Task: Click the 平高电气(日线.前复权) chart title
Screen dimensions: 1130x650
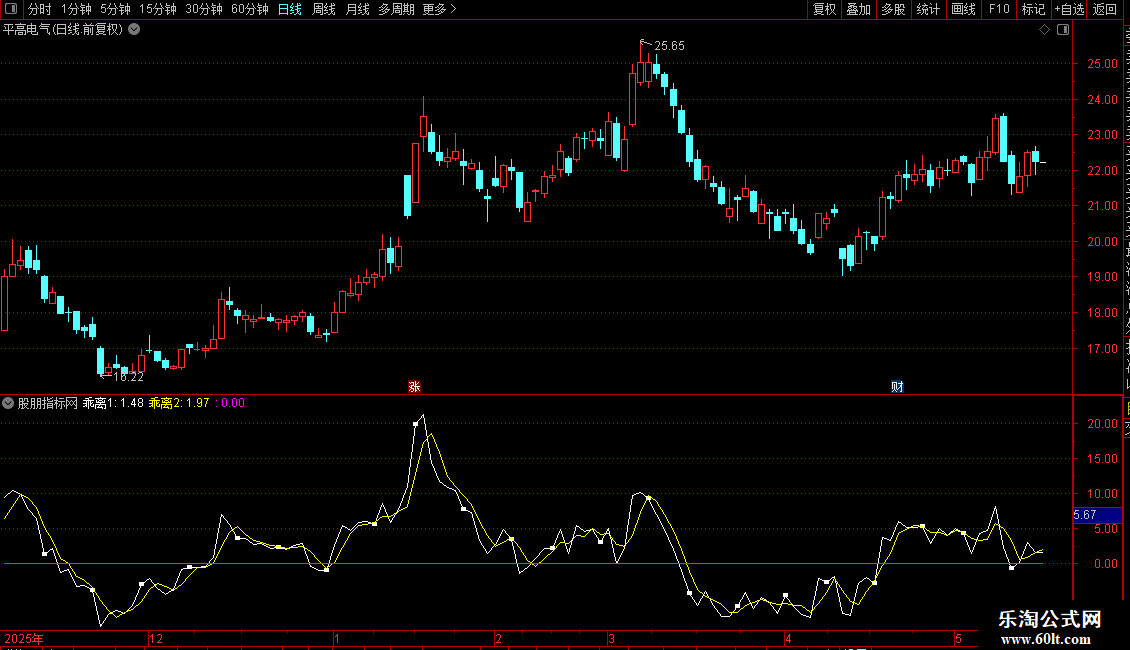Action: [63, 30]
